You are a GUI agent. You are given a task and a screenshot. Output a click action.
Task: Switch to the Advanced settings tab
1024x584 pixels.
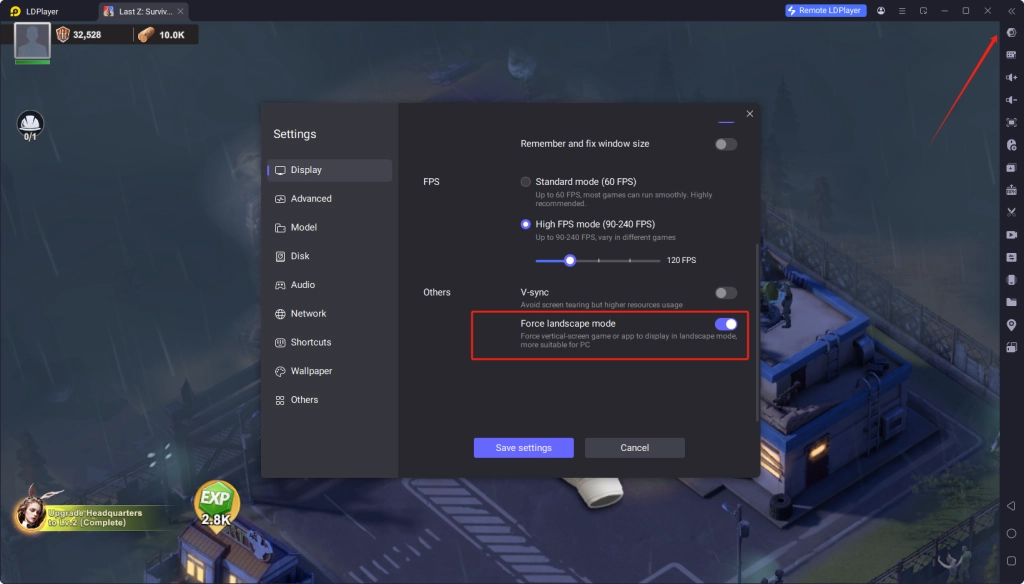[311, 199]
